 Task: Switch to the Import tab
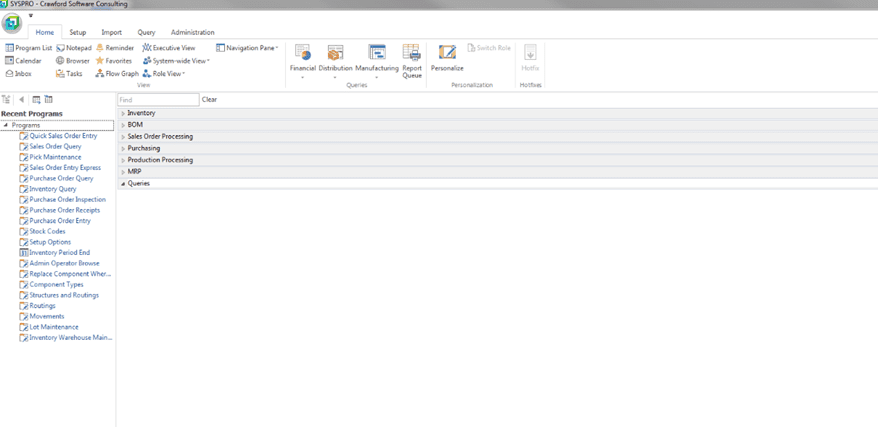[111, 32]
